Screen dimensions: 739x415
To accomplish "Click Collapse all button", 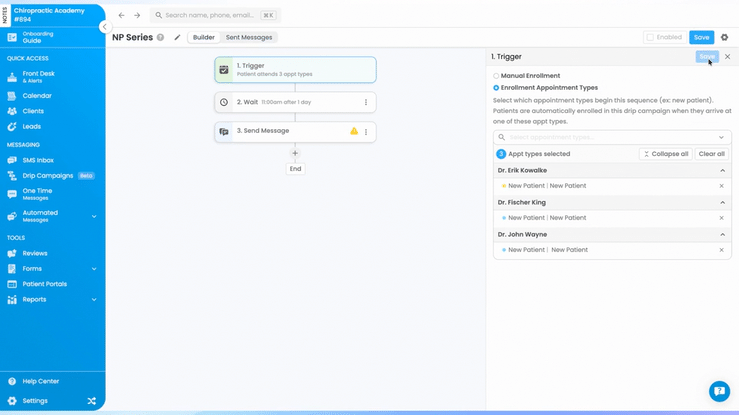I will (x=665, y=154).
